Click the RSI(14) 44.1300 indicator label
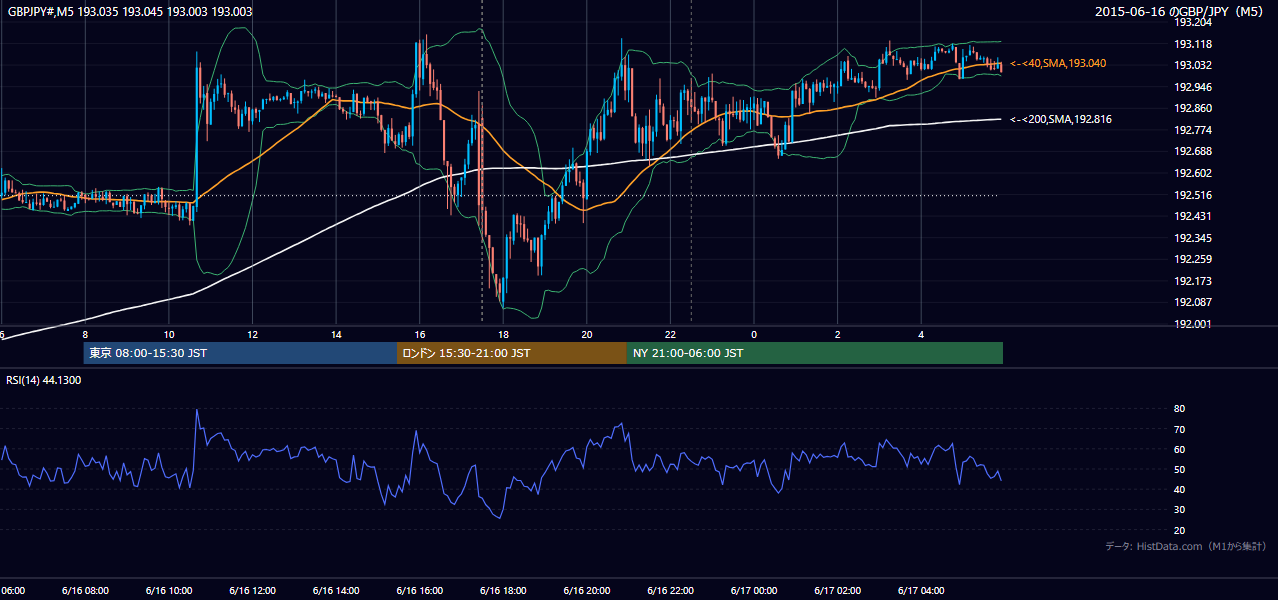 tap(44, 380)
